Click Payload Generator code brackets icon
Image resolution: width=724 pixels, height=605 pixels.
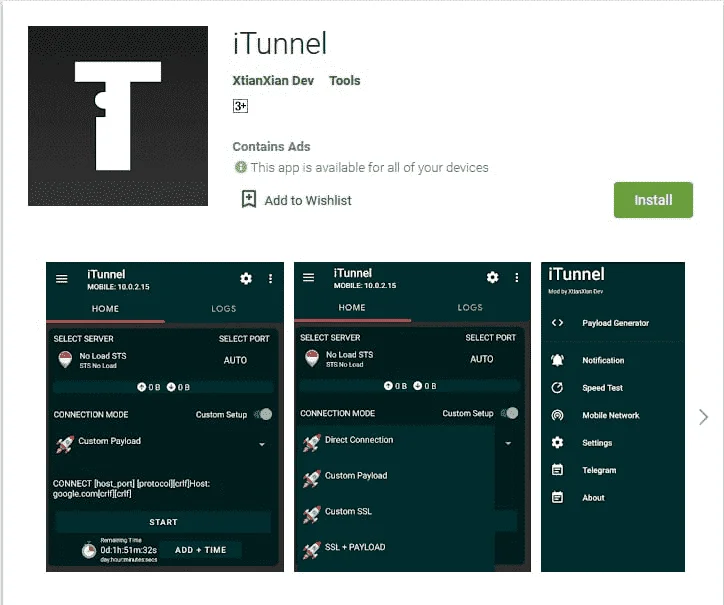pyautogui.click(x=557, y=323)
